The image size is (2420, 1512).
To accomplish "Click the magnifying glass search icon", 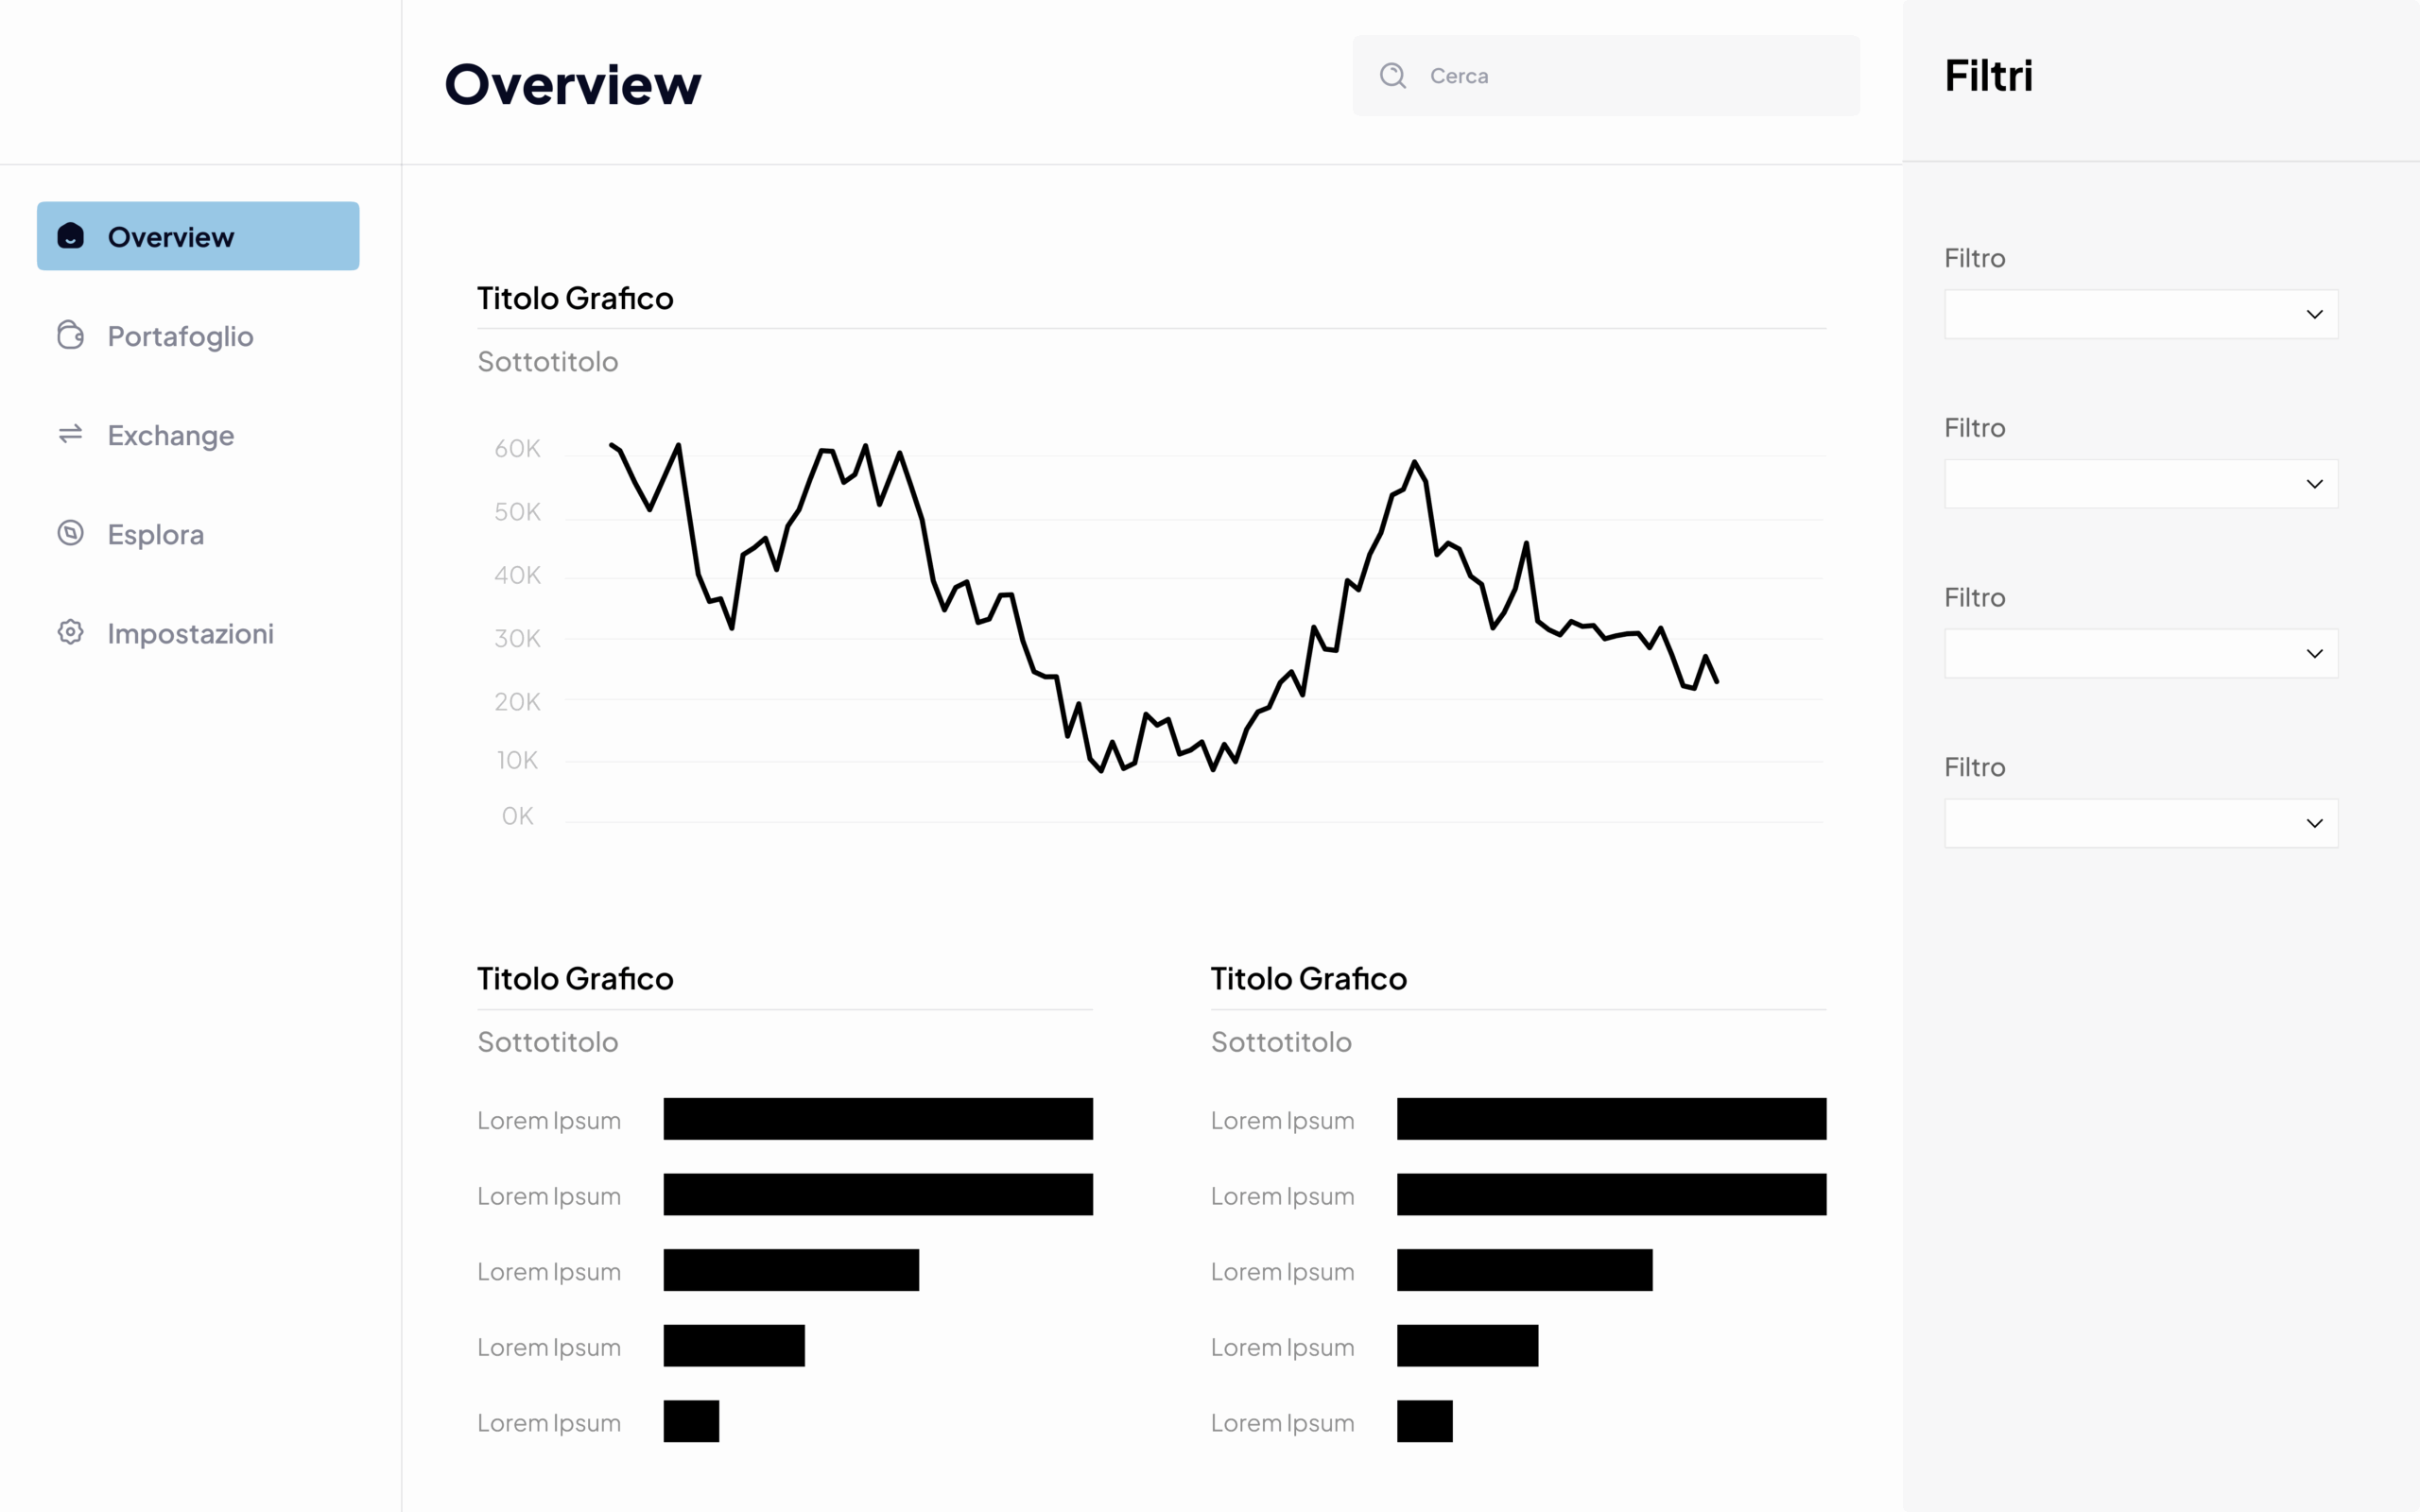I will [1392, 75].
